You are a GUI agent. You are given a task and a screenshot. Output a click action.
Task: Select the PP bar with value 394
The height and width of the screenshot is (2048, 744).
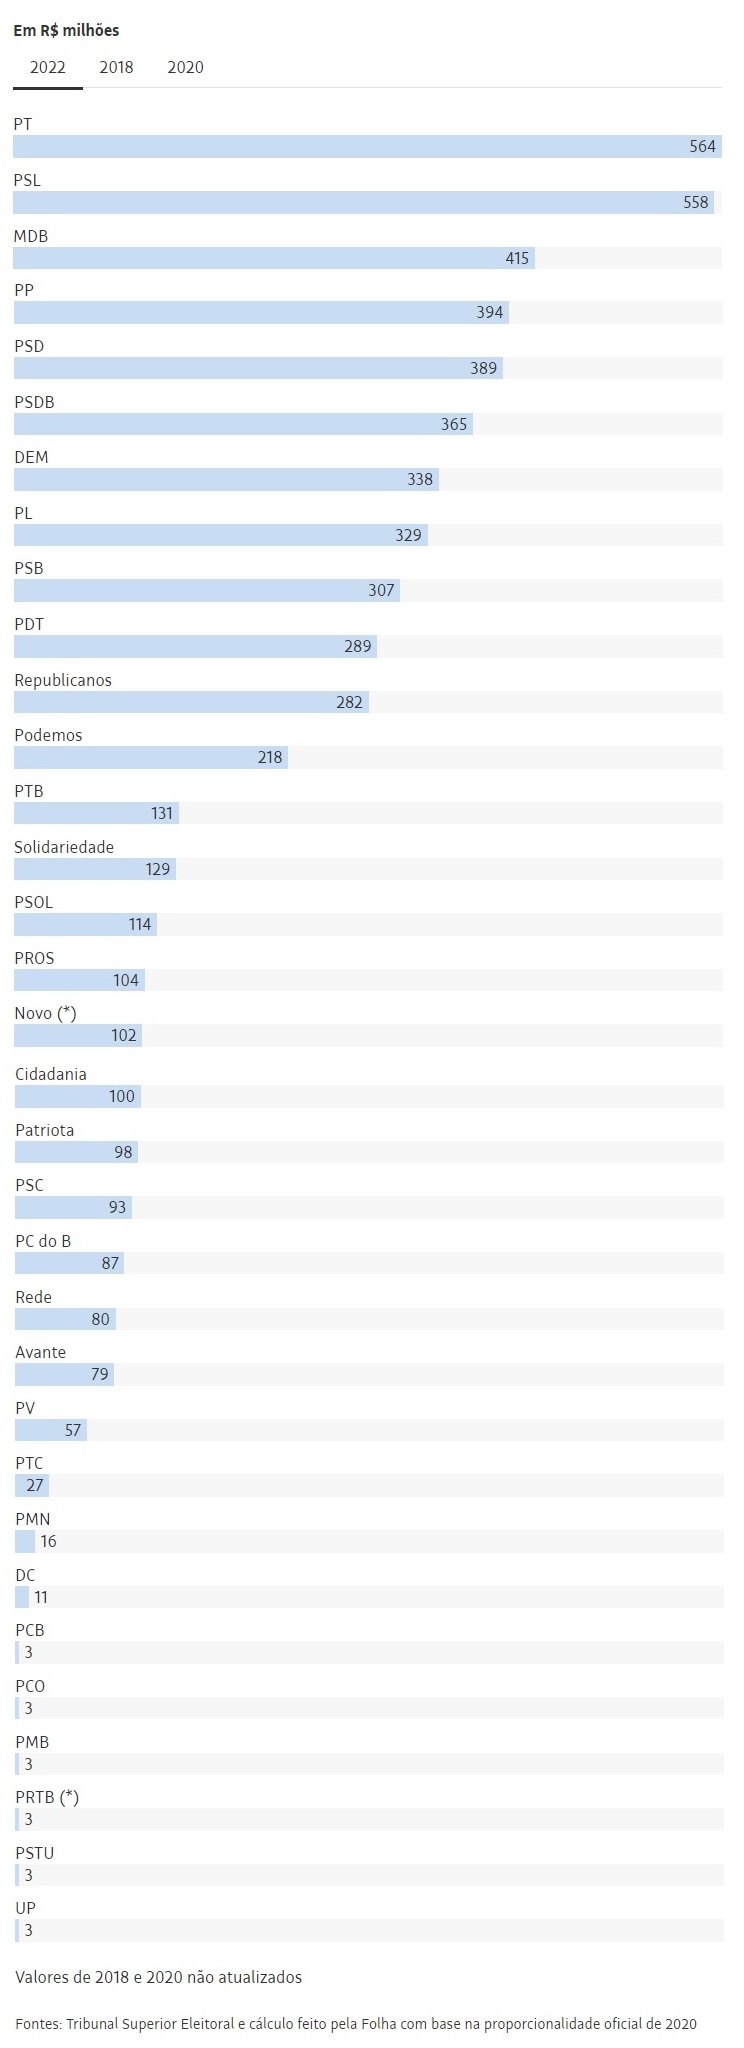[x=261, y=312]
